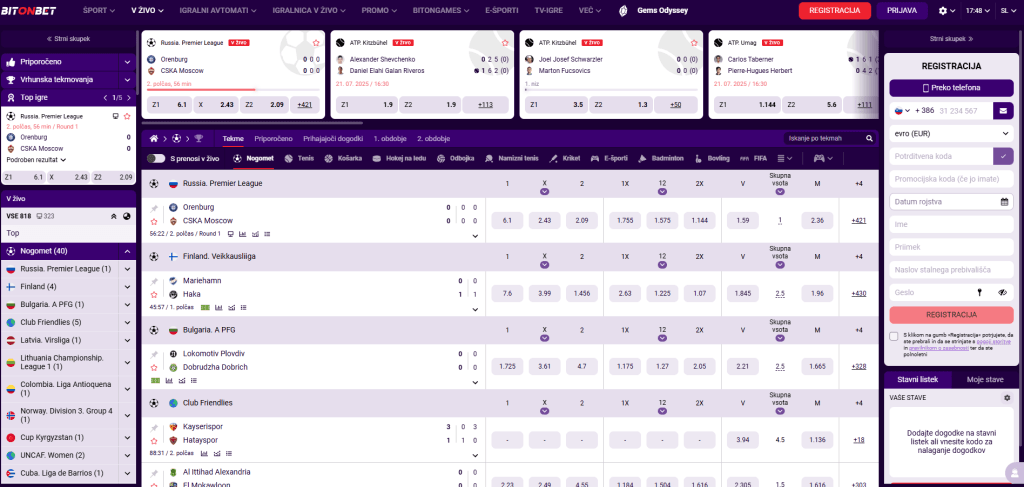Tick the terms agreement checkbox
The image size is (1024, 487).
coord(893,336)
